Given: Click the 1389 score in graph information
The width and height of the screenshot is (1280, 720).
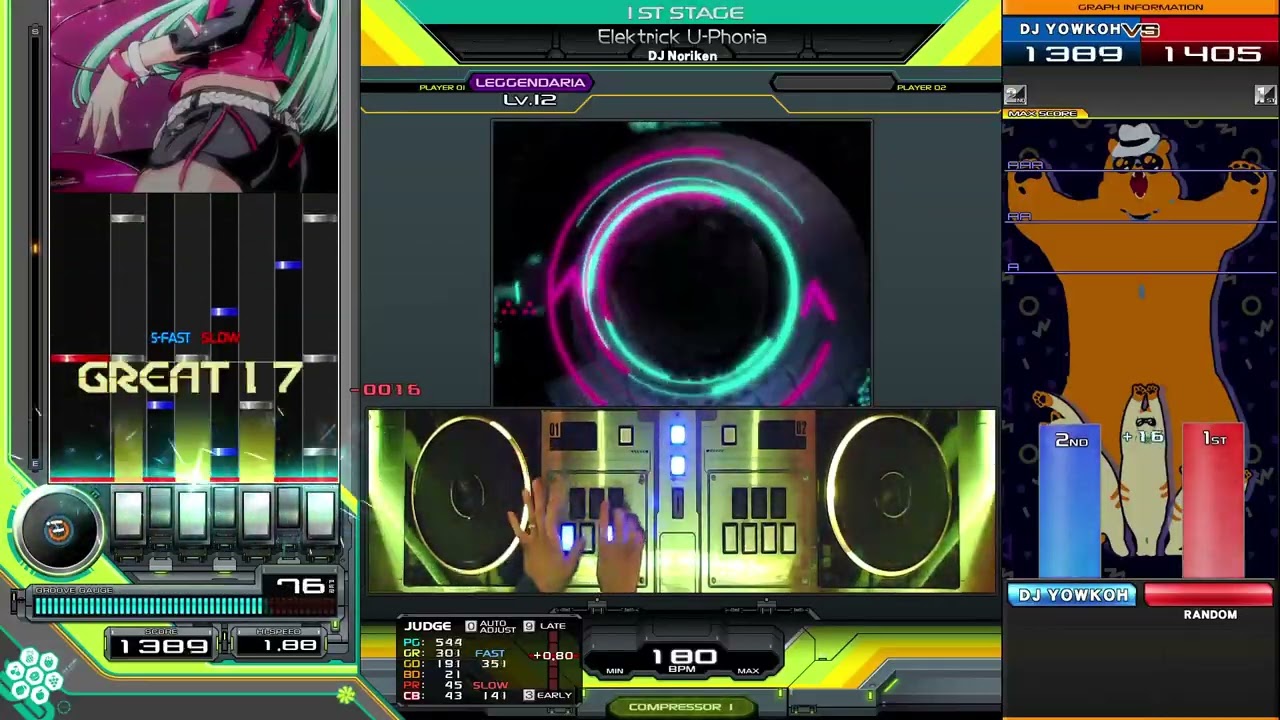Looking at the screenshot, I should 1074,54.
